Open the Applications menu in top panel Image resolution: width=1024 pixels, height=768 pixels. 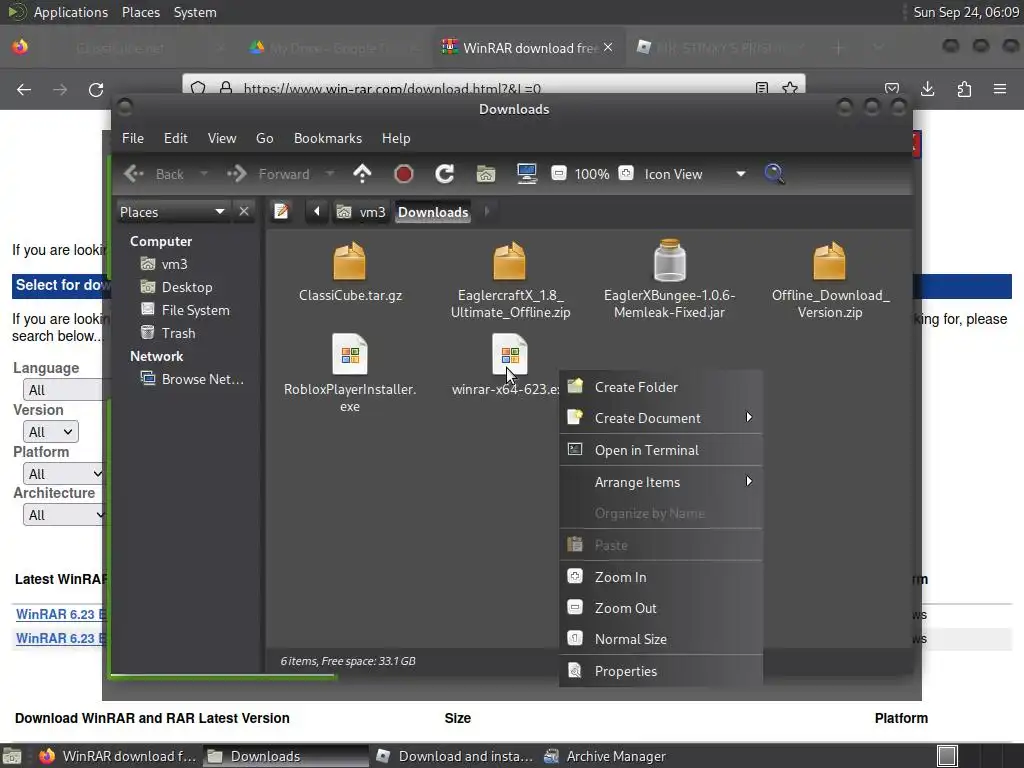71,12
